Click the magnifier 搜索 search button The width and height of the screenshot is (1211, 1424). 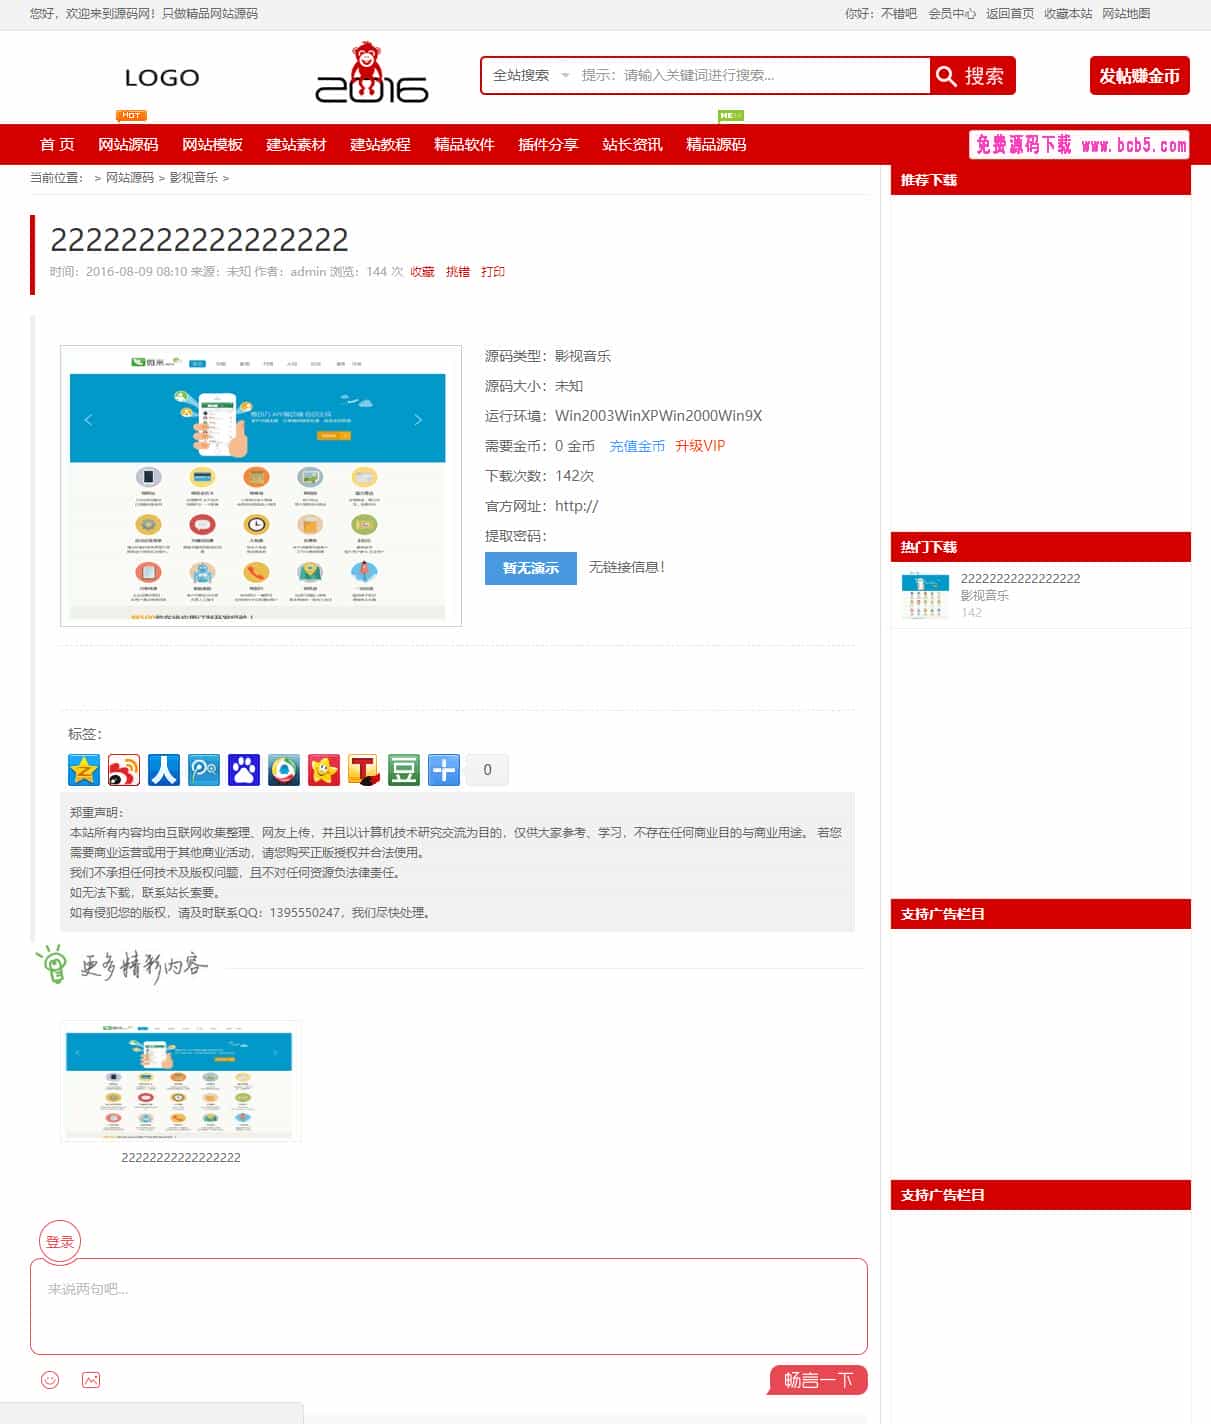click(972, 76)
